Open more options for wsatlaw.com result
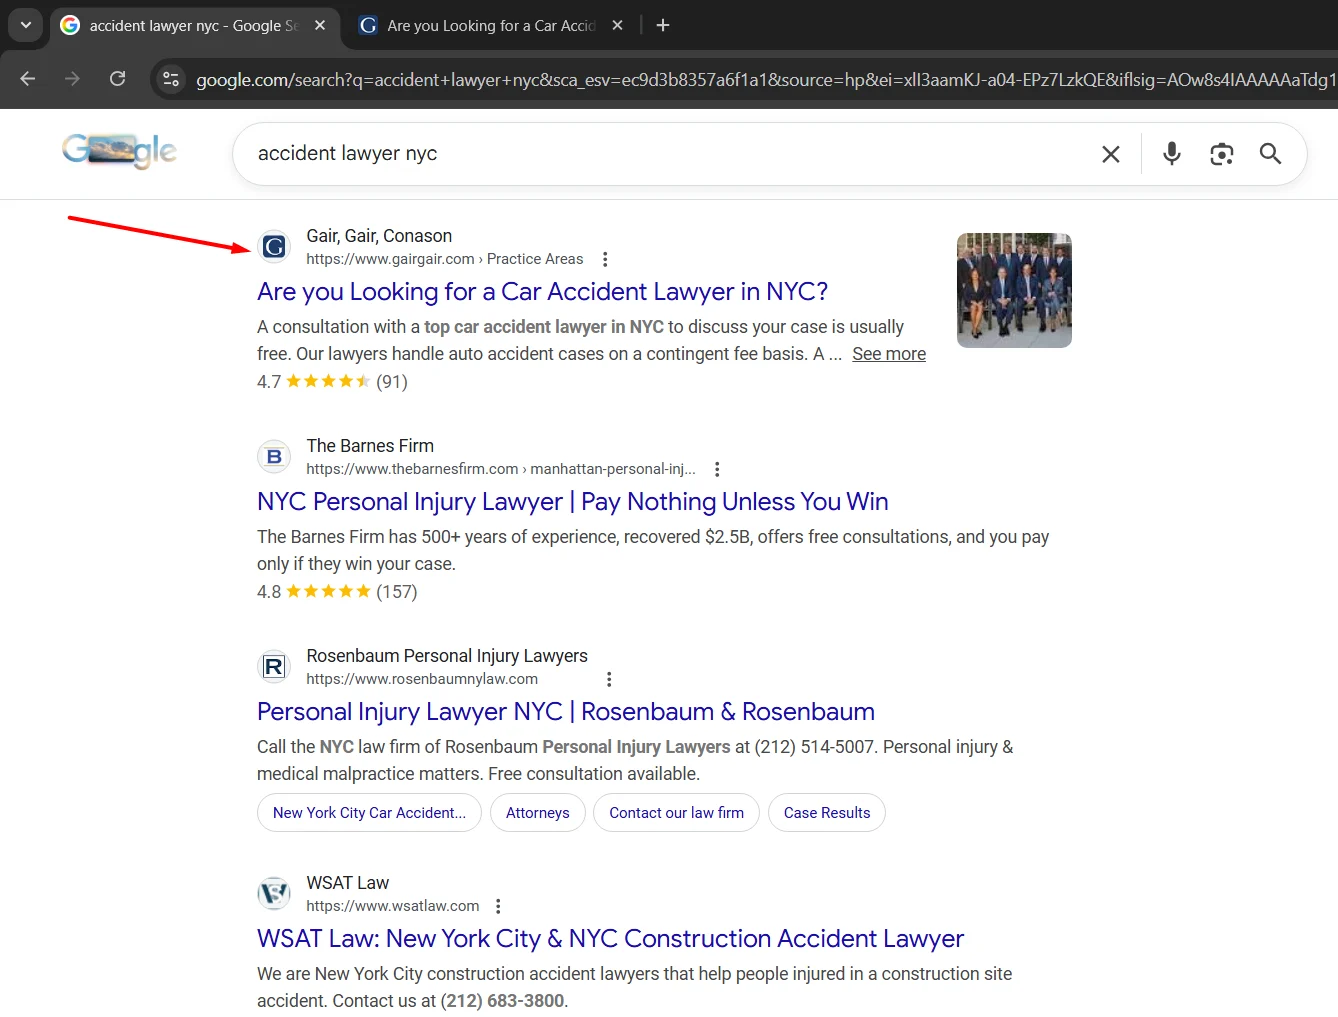This screenshot has width=1338, height=1017. point(498,906)
